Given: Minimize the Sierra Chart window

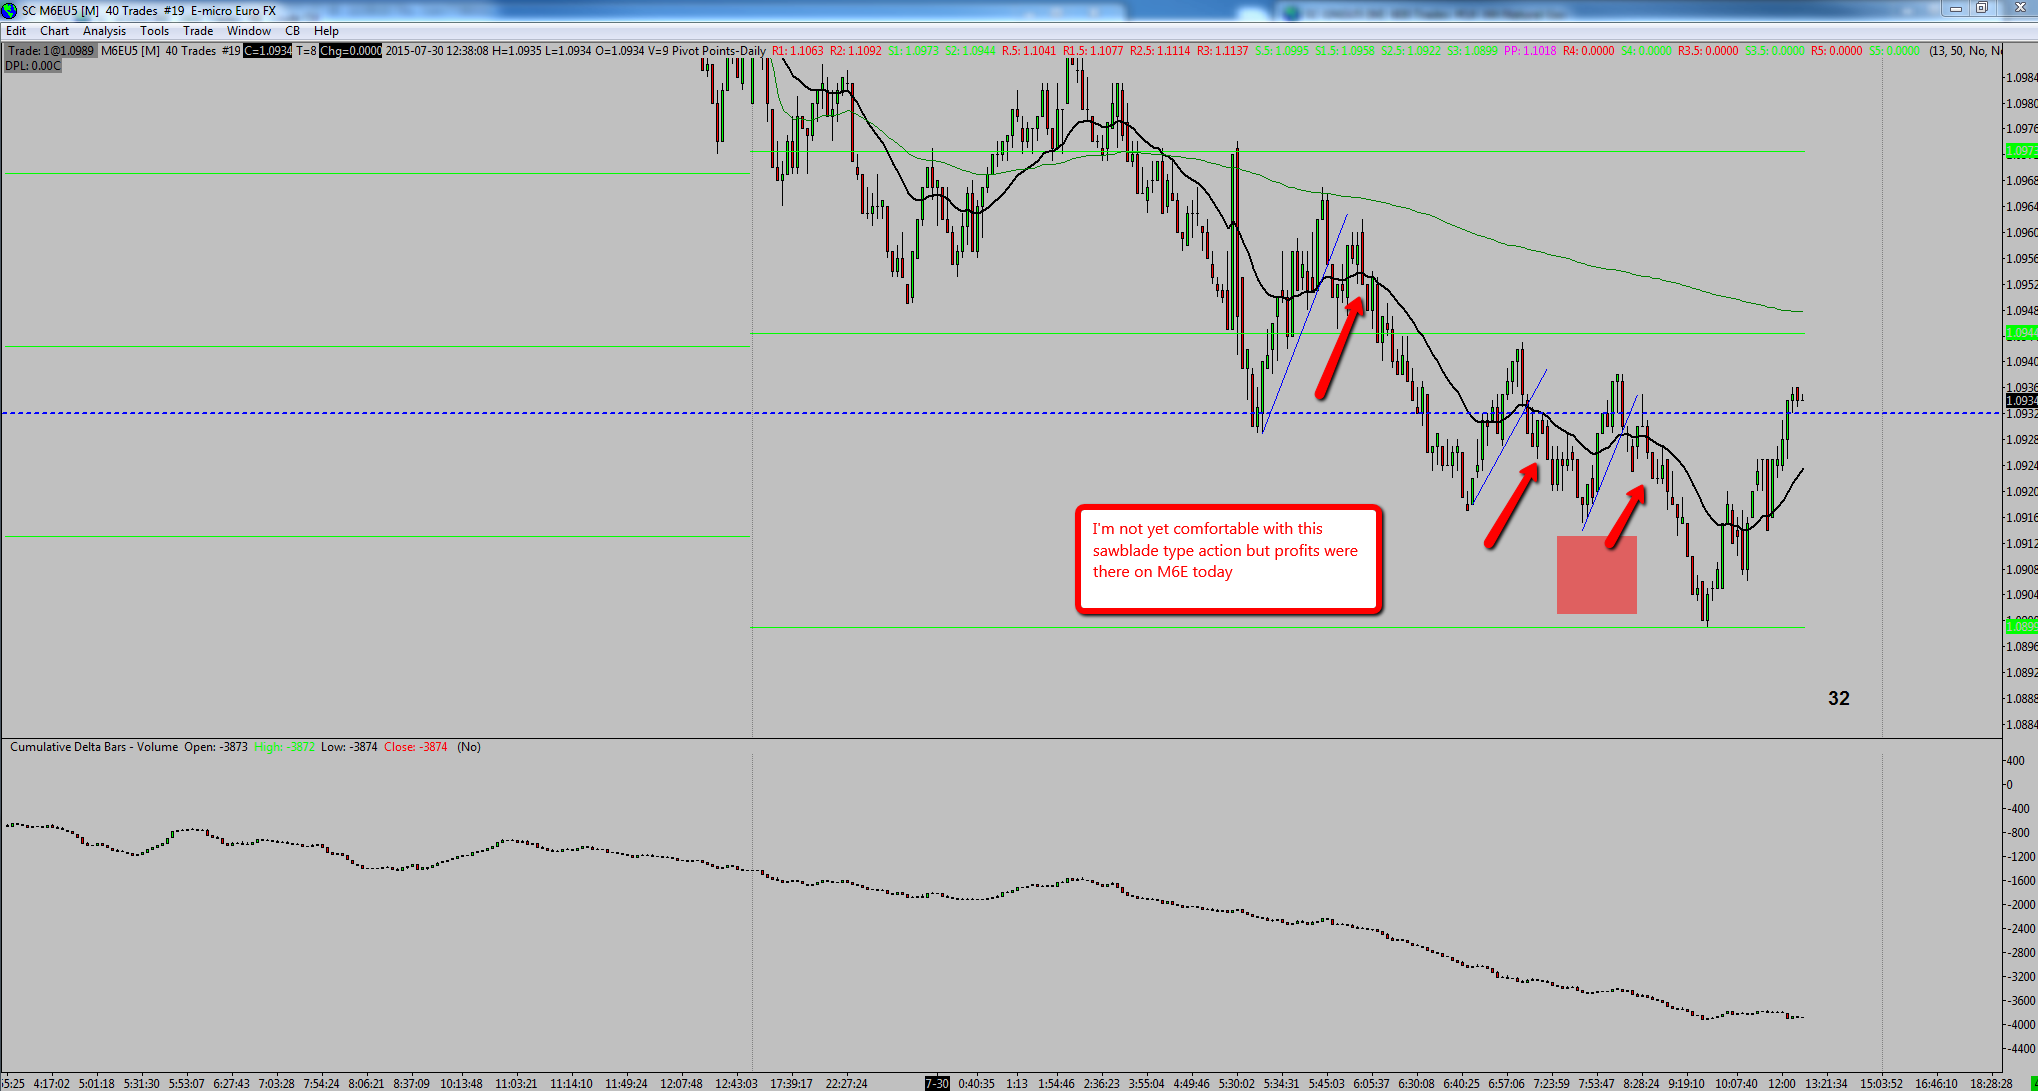Looking at the screenshot, I should click(x=1955, y=8).
